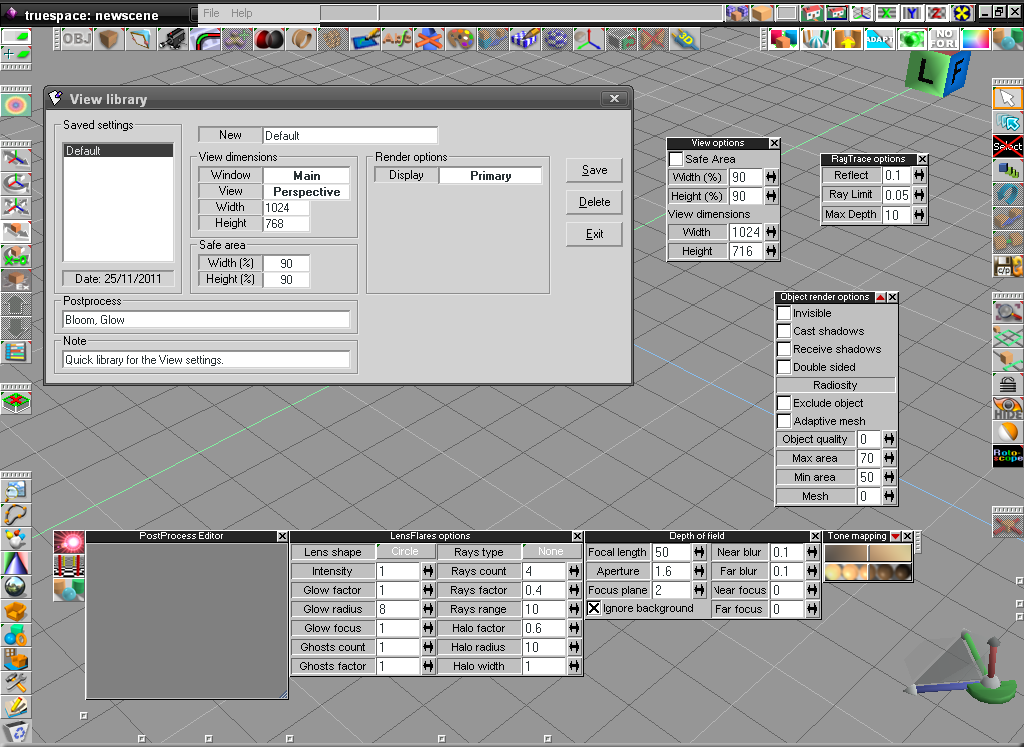The width and height of the screenshot is (1024, 747).
Task: Open the Window Main dropdown
Action: [x=306, y=176]
